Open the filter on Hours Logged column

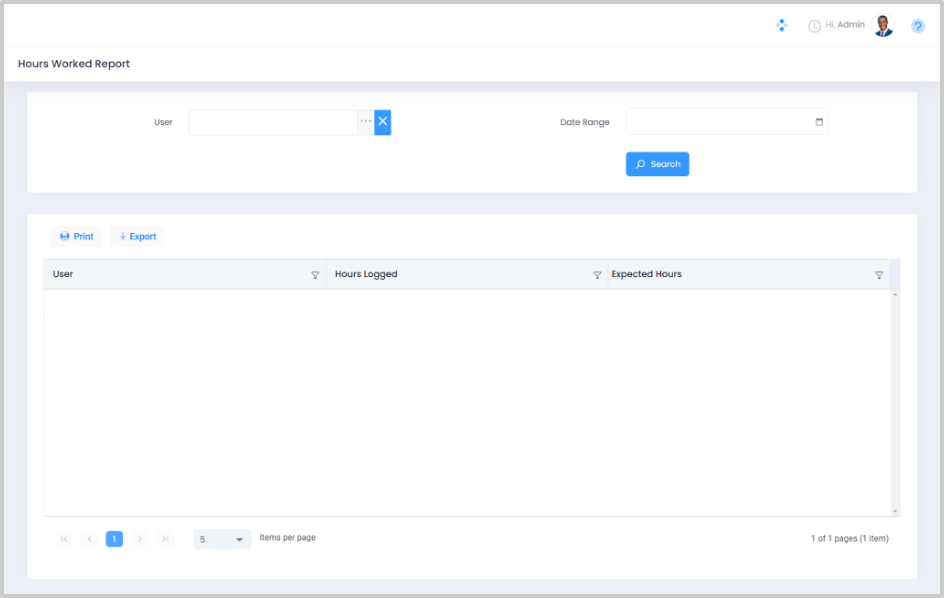[x=597, y=275]
